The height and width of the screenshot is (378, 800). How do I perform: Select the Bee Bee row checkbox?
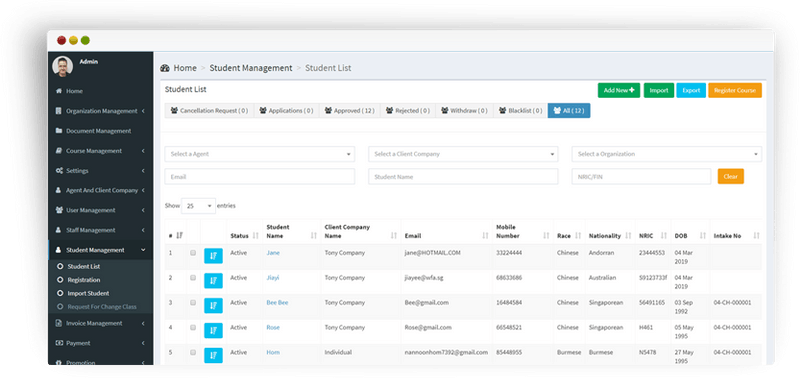(193, 303)
